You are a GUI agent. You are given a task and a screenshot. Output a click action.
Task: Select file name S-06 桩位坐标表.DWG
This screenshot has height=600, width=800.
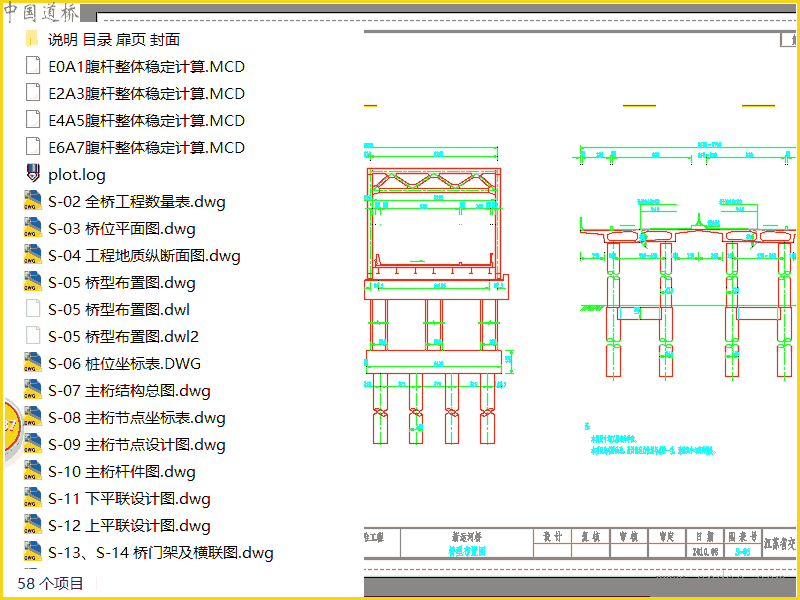pyautogui.click(x=124, y=363)
